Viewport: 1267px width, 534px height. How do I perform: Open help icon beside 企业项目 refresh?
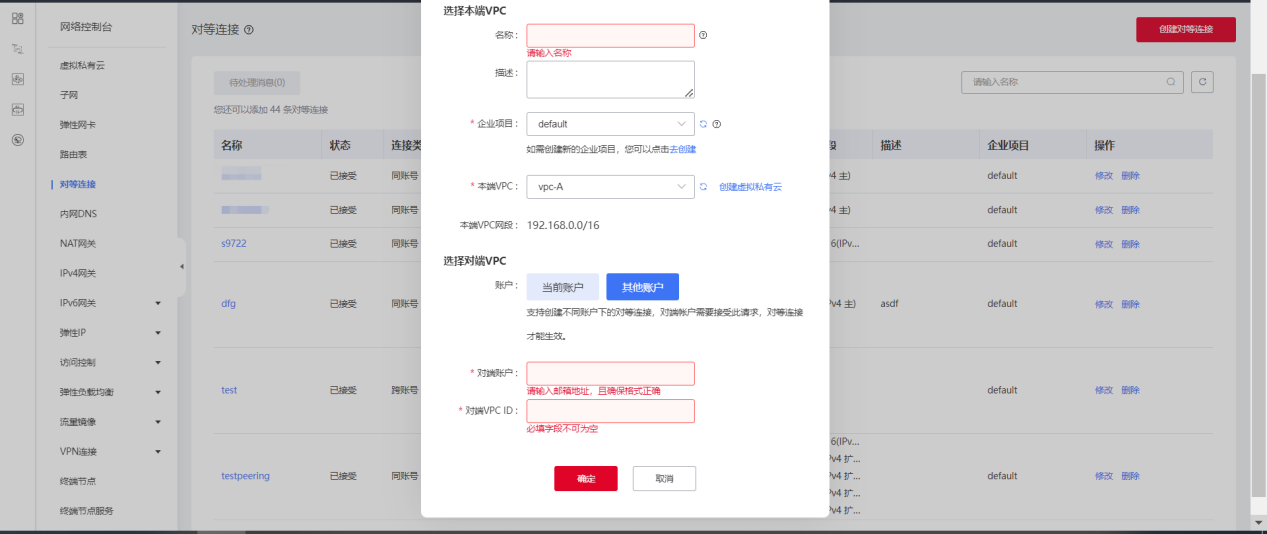(x=717, y=124)
